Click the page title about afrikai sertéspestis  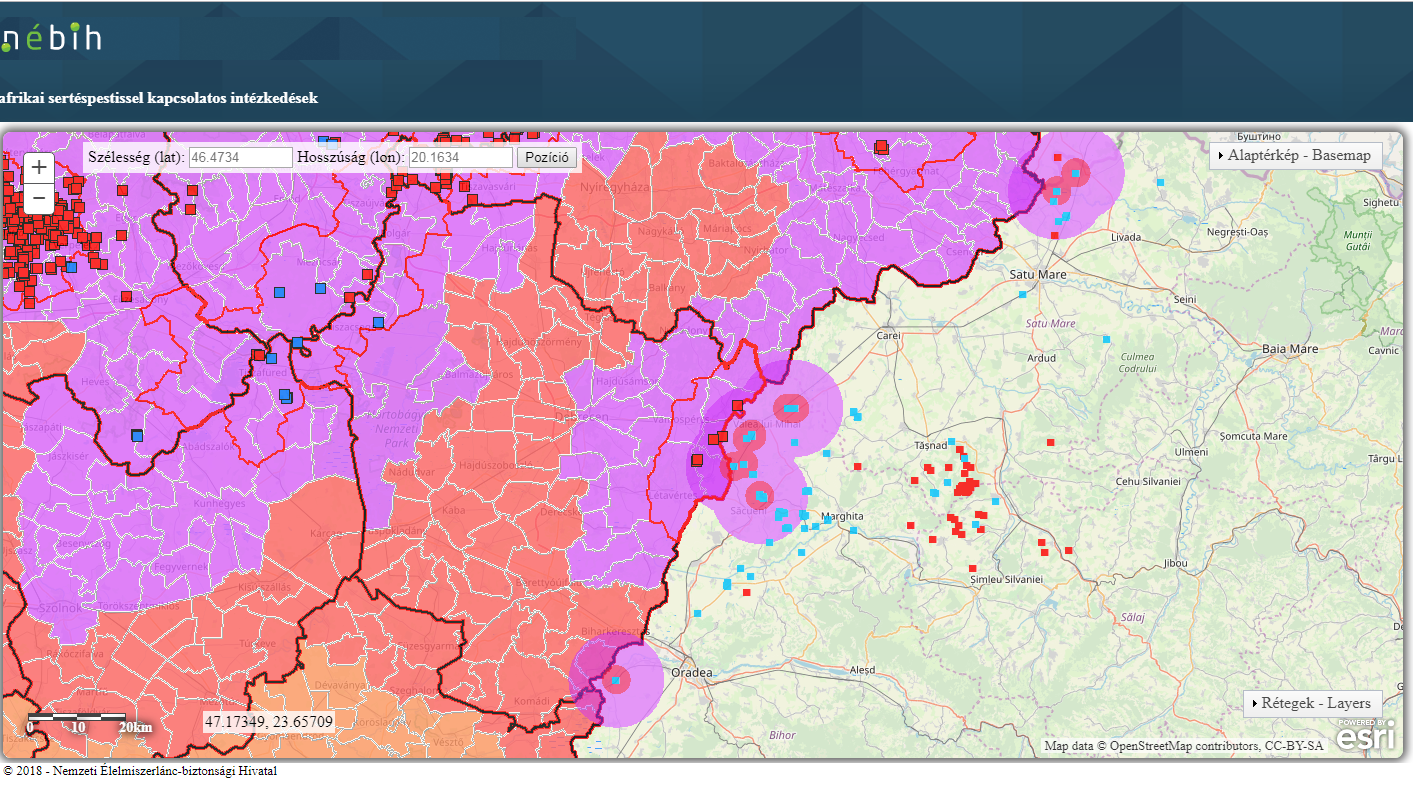coord(160,98)
